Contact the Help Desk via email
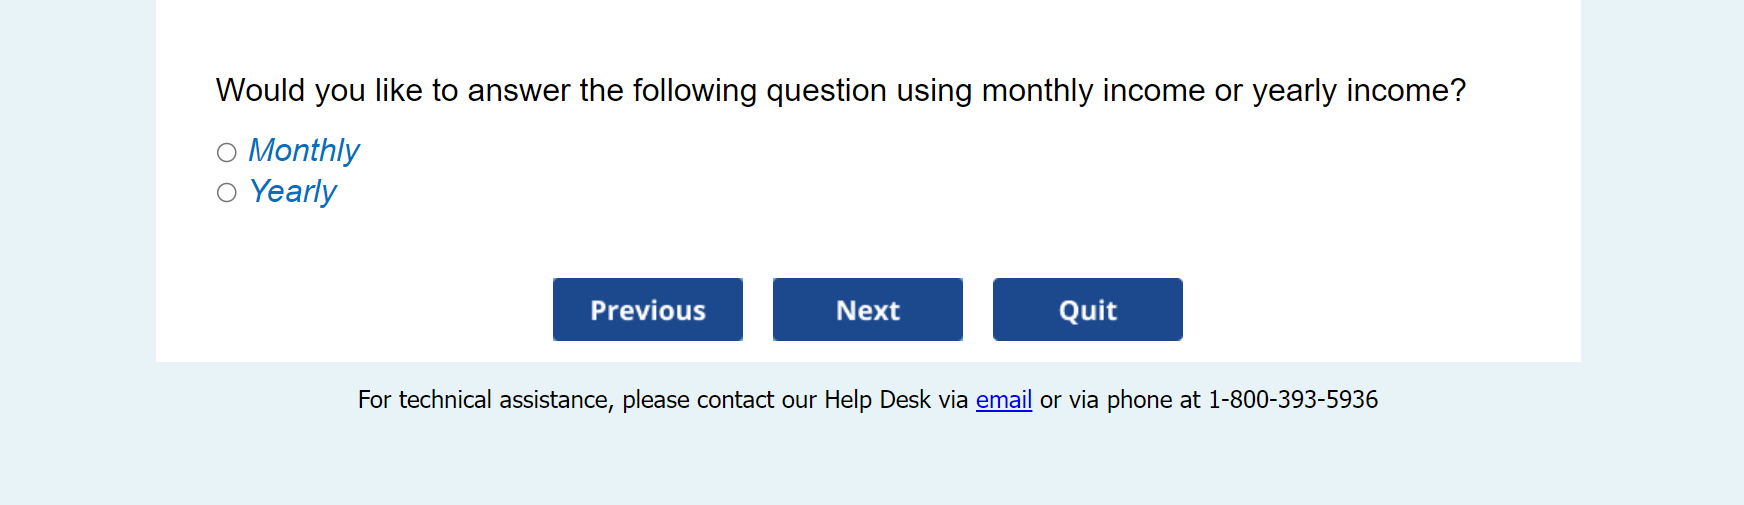Viewport: 1744px width, 505px height. (x=1003, y=400)
